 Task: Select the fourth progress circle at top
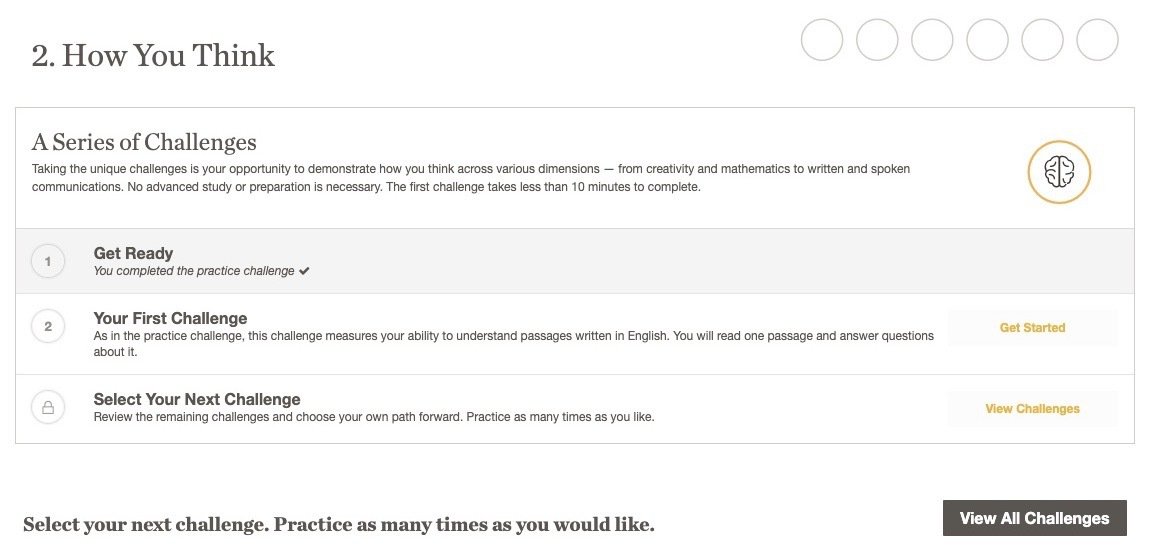point(987,40)
